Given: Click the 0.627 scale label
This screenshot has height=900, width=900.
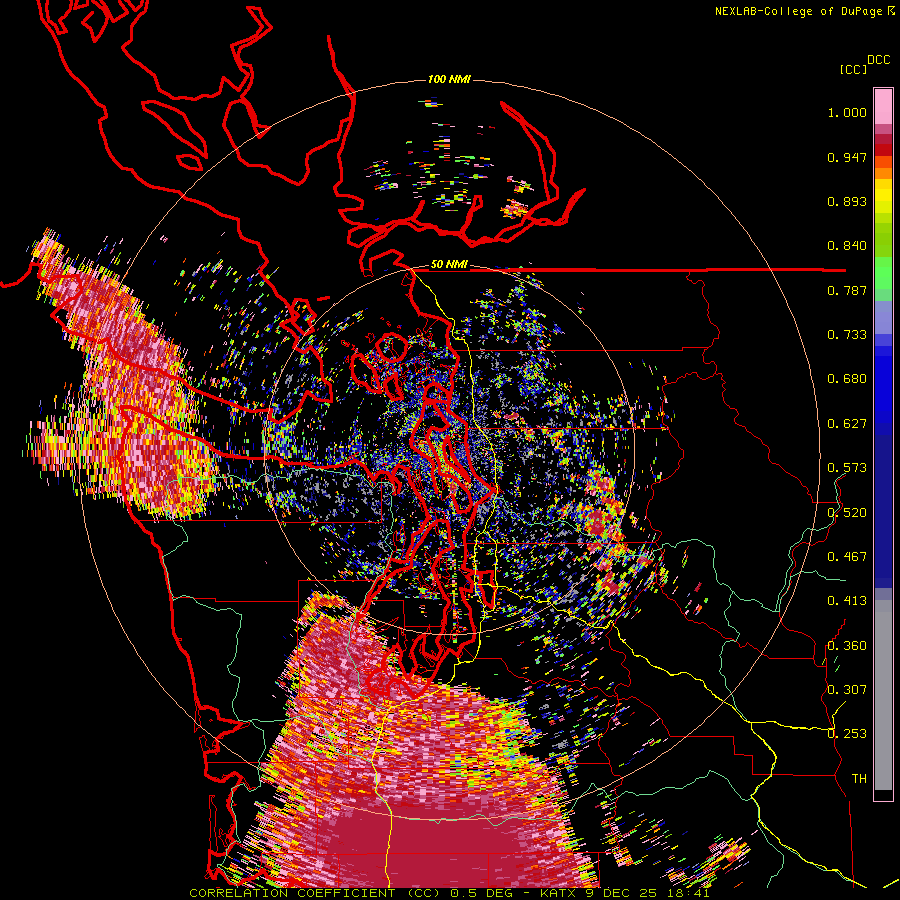Looking at the screenshot, I should 847,424.
